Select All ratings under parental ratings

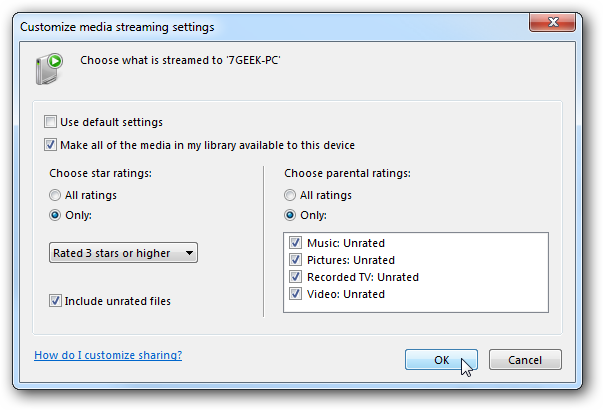pos(290,195)
